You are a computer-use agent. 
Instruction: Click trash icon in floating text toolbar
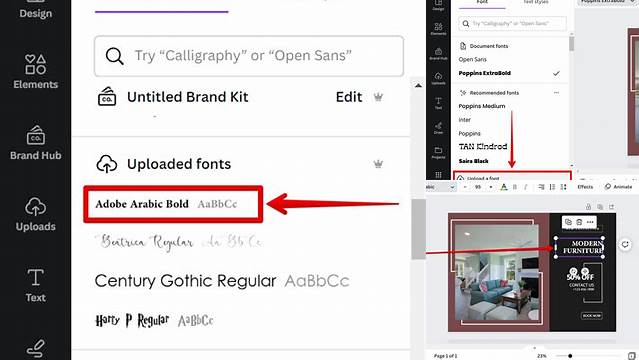[579, 222]
